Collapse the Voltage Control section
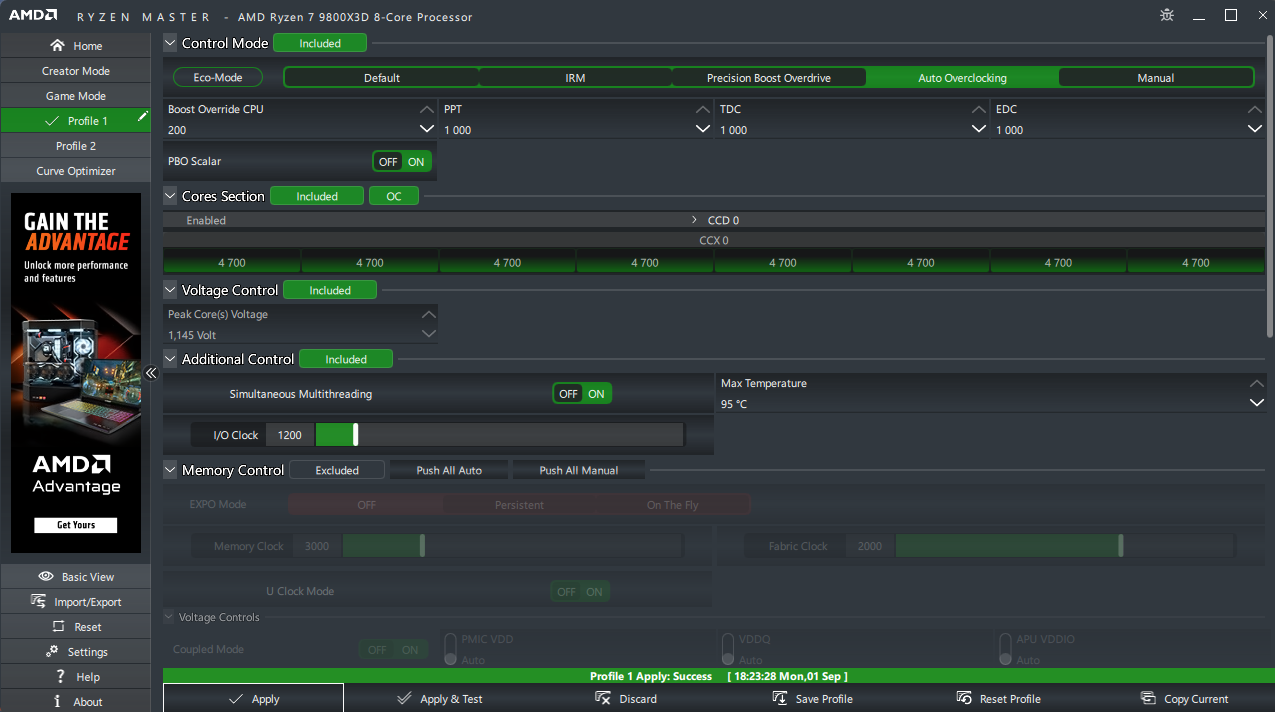The width and height of the screenshot is (1275, 712). coord(170,290)
